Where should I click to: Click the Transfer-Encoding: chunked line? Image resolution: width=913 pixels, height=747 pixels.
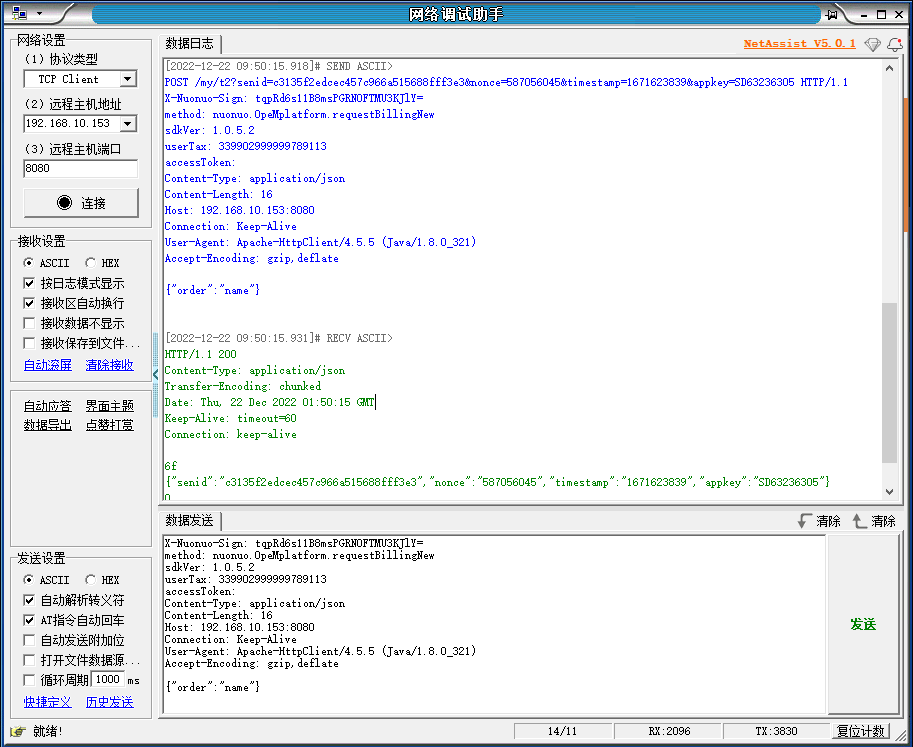pos(242,386)
